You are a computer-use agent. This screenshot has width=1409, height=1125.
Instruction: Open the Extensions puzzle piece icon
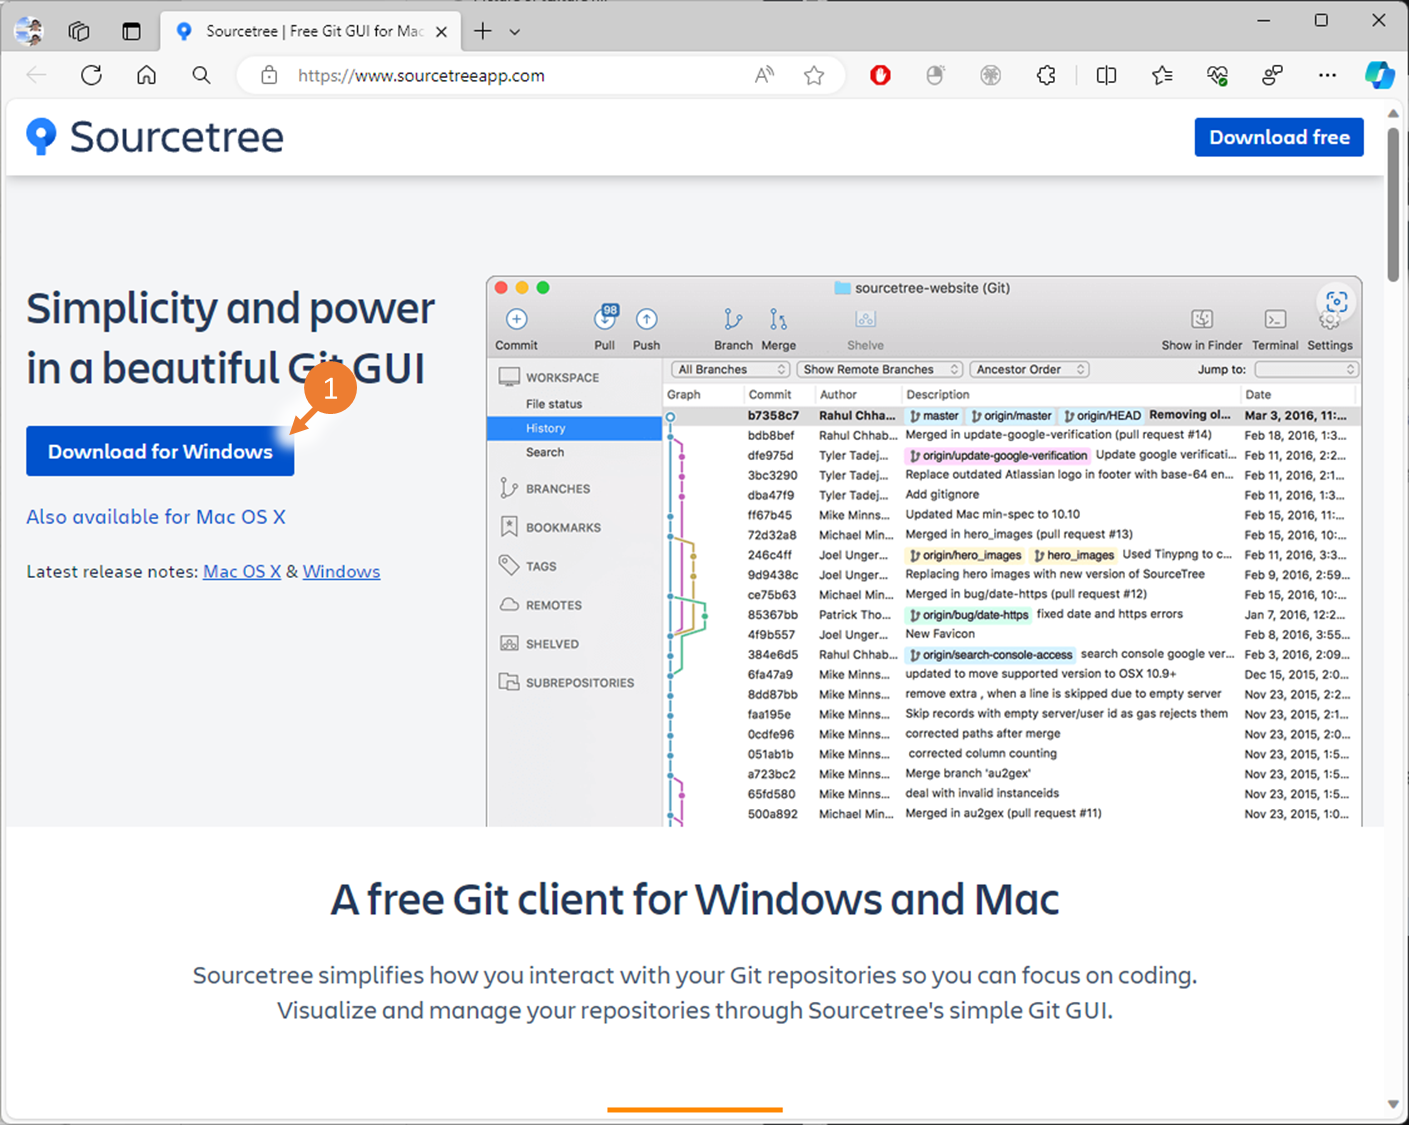coord(1046,75)
